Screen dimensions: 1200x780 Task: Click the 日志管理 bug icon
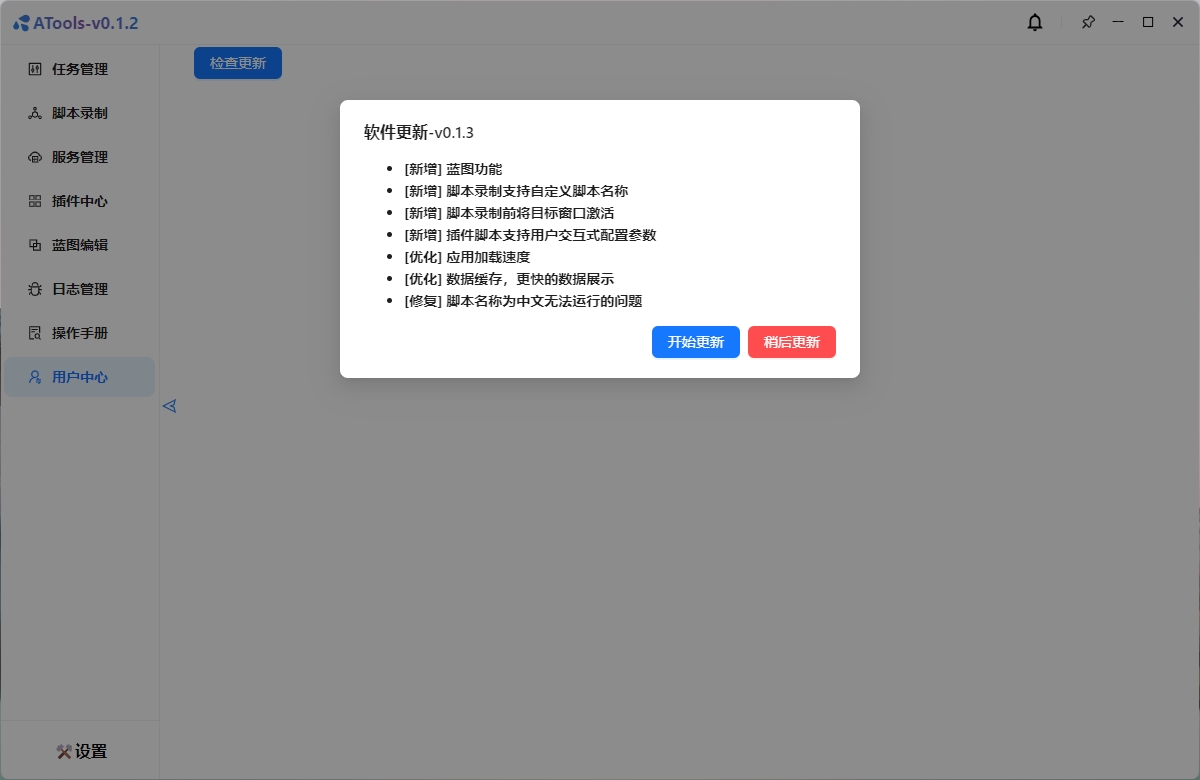coord(35,289)
